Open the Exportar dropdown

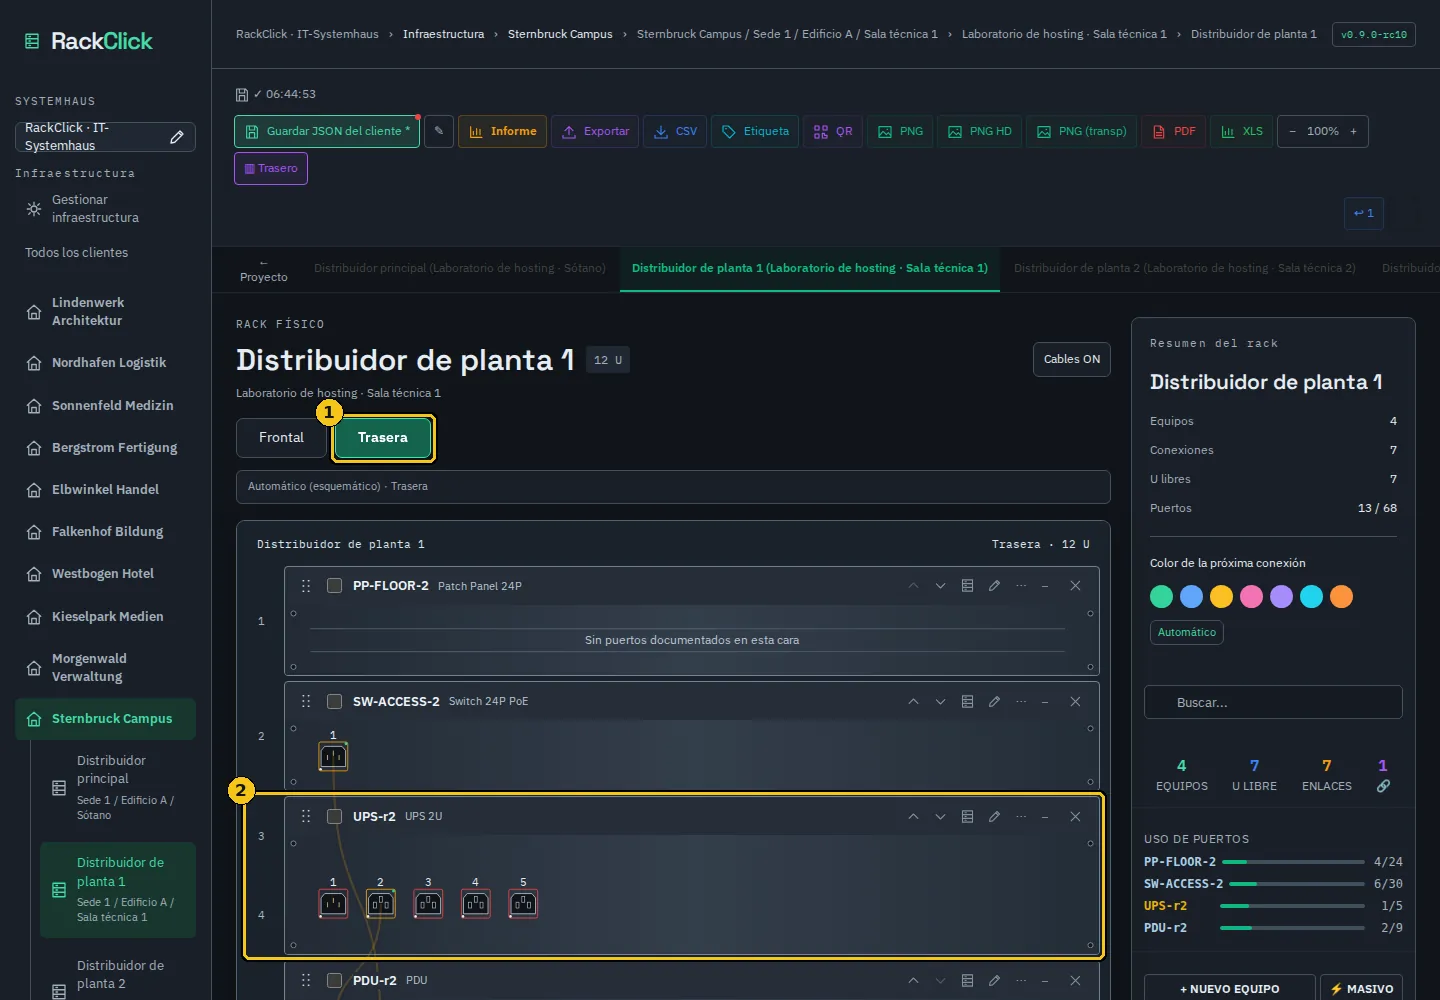(595, 131)
